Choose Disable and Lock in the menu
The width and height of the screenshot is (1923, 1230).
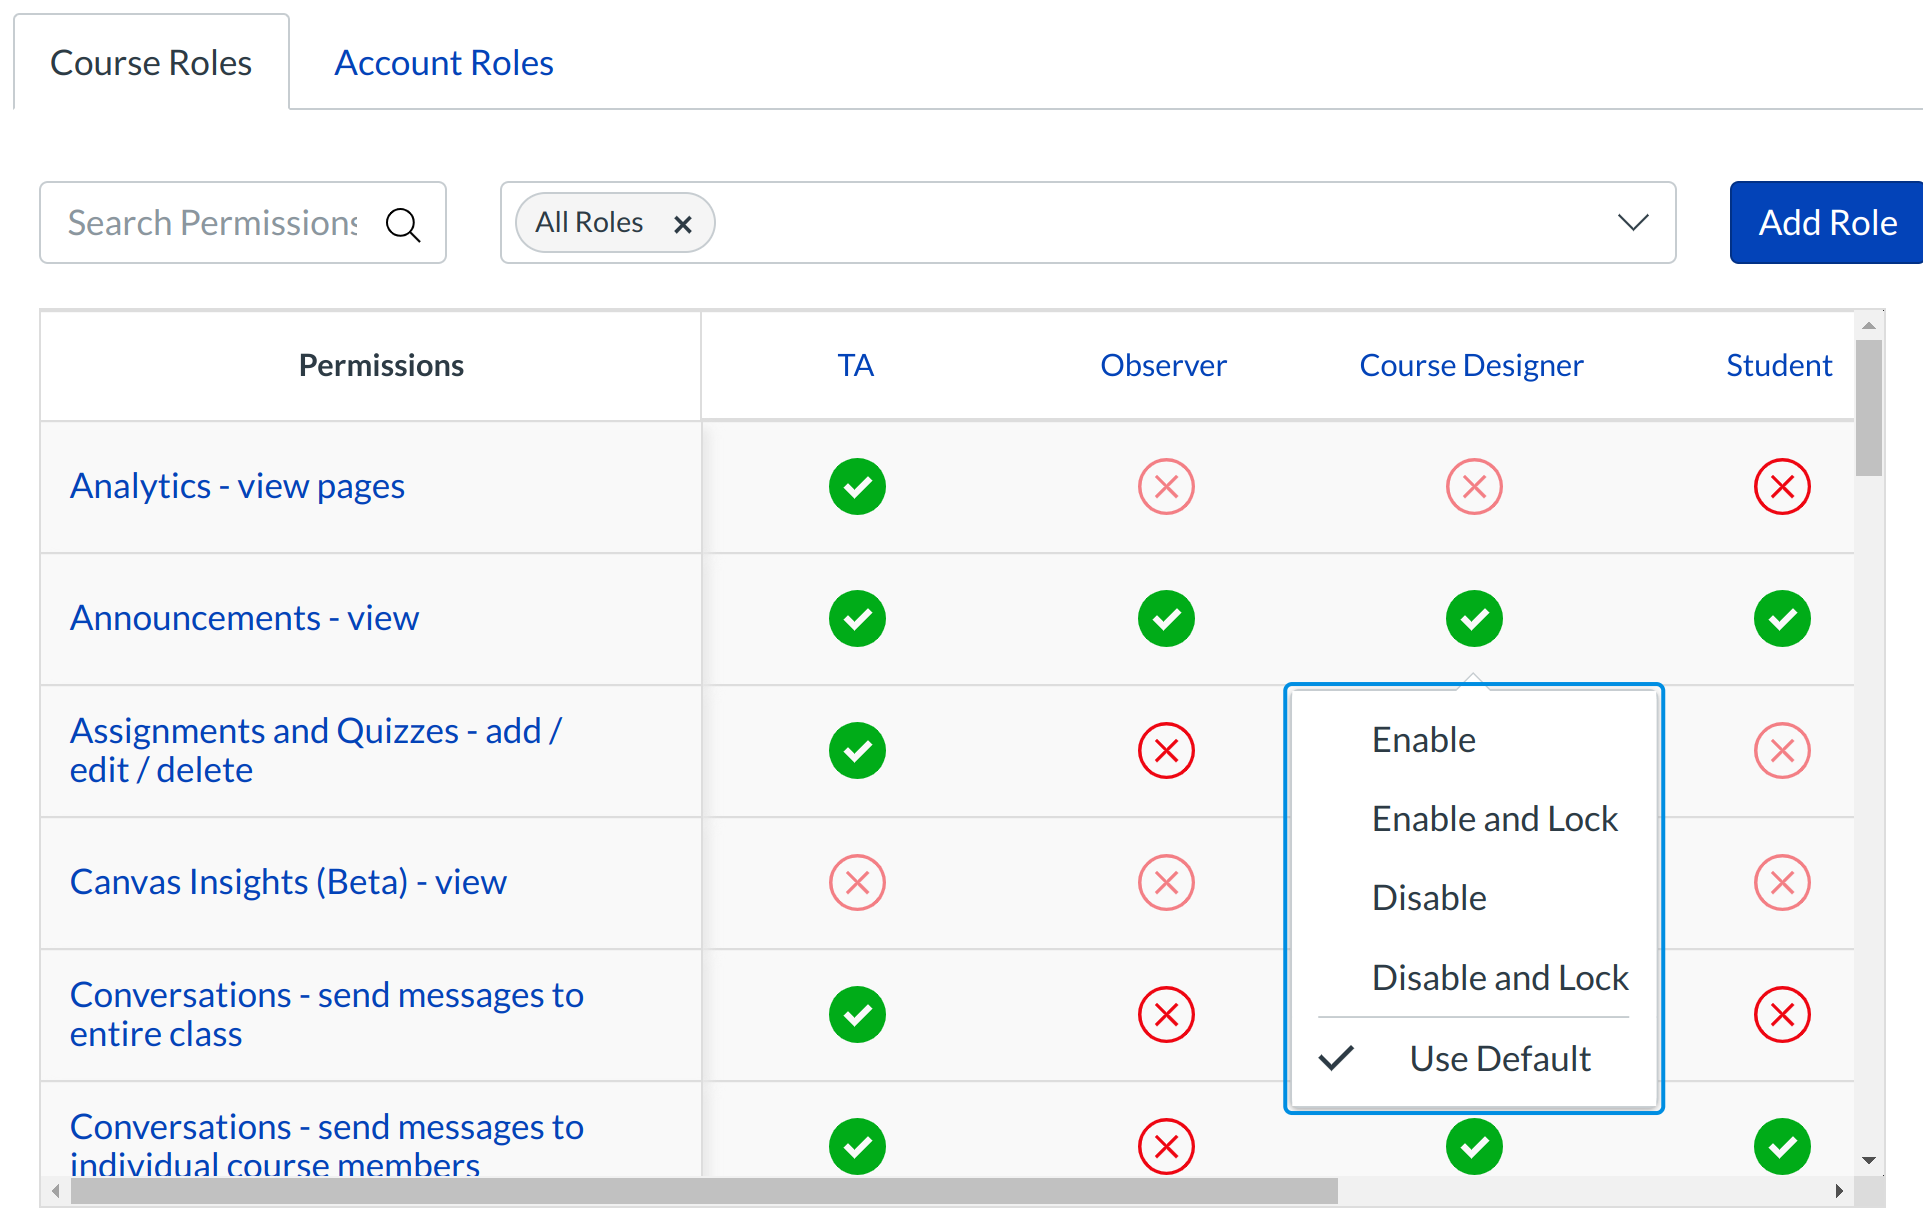(x=1499, y=977)
